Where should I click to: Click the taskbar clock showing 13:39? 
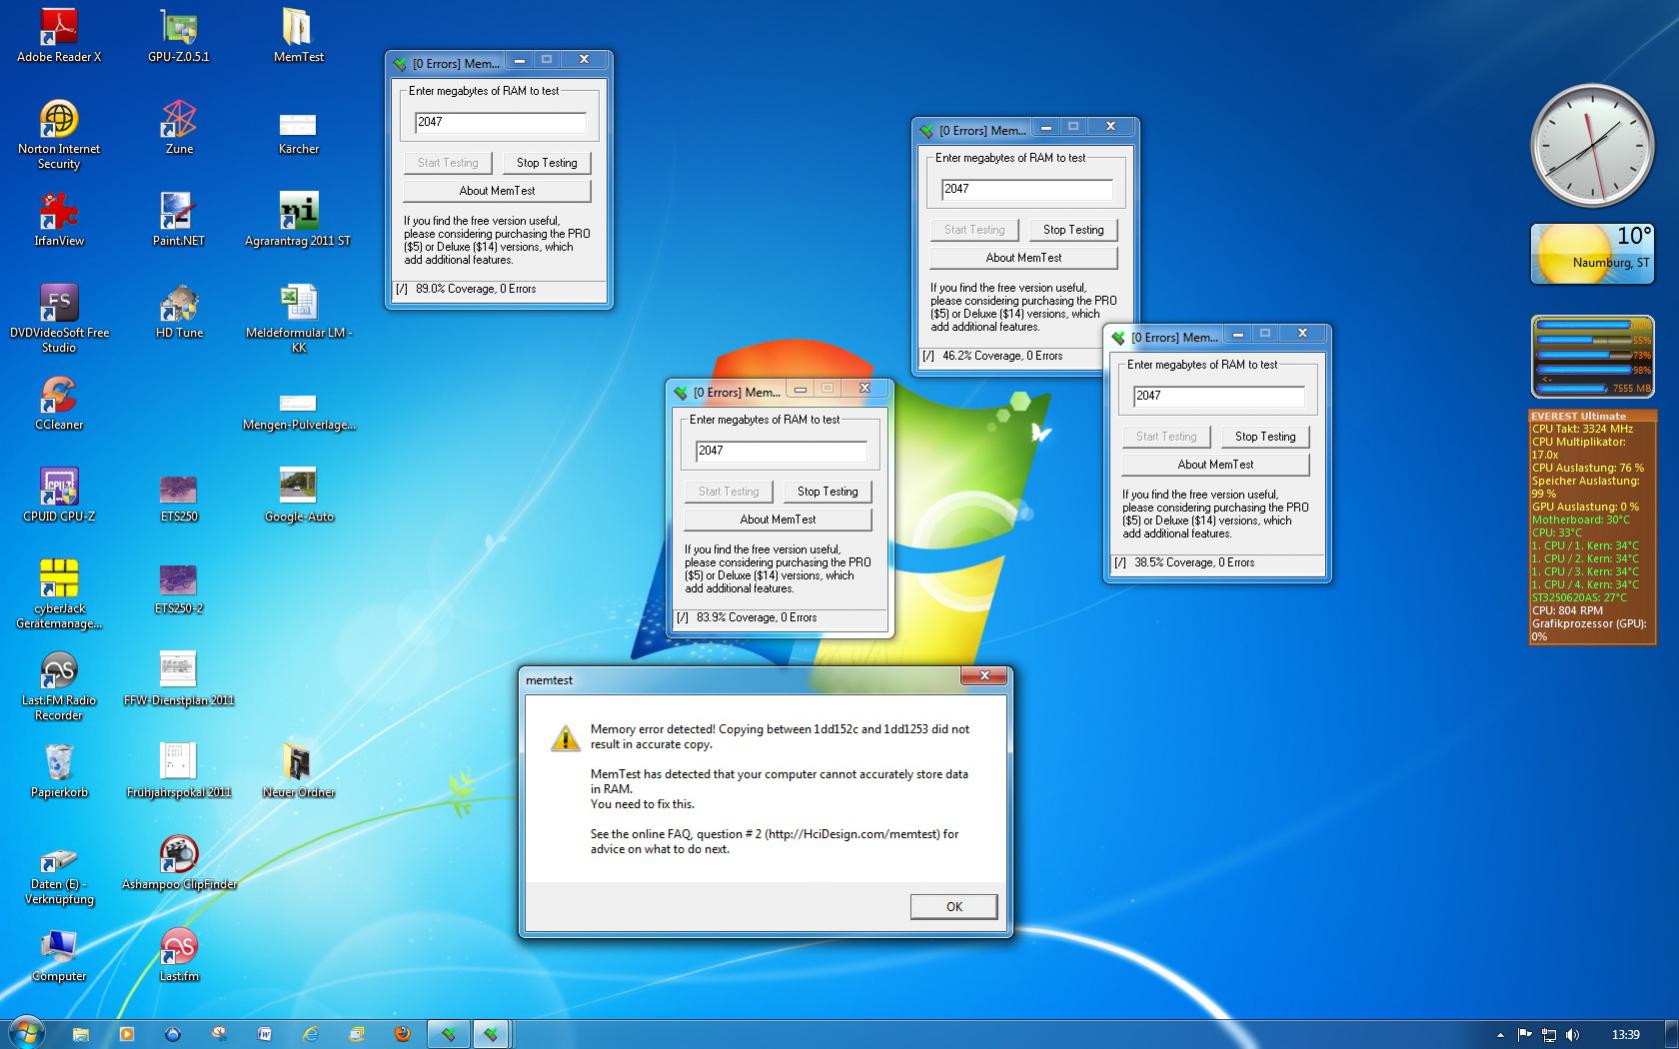(x=1626, y=1034)
